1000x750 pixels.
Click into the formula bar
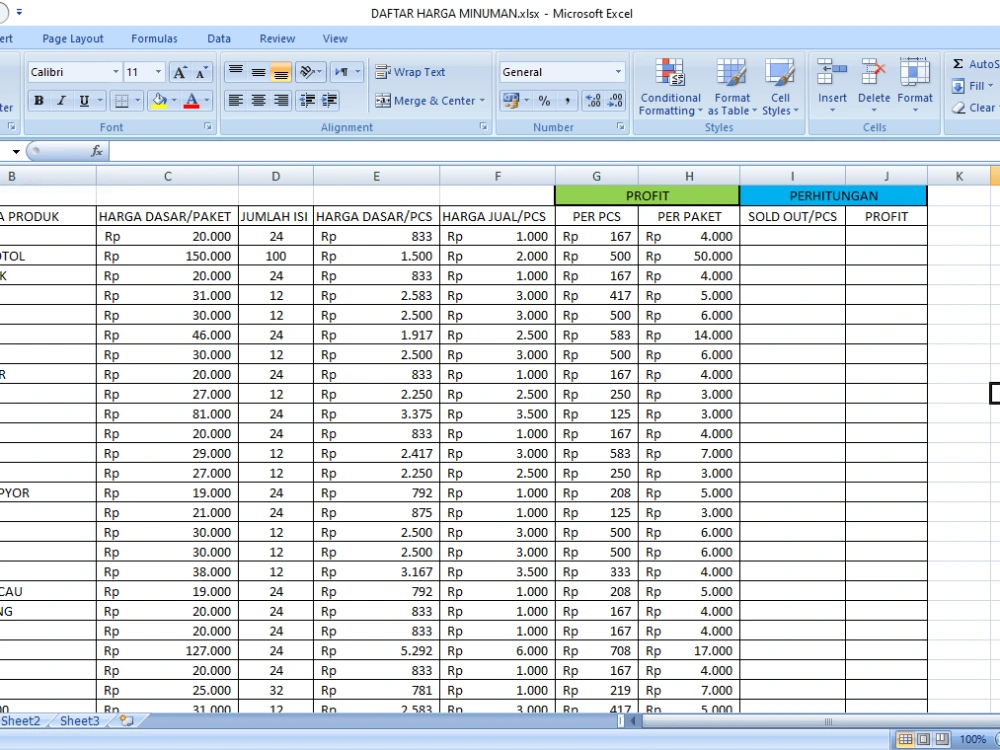555,151
